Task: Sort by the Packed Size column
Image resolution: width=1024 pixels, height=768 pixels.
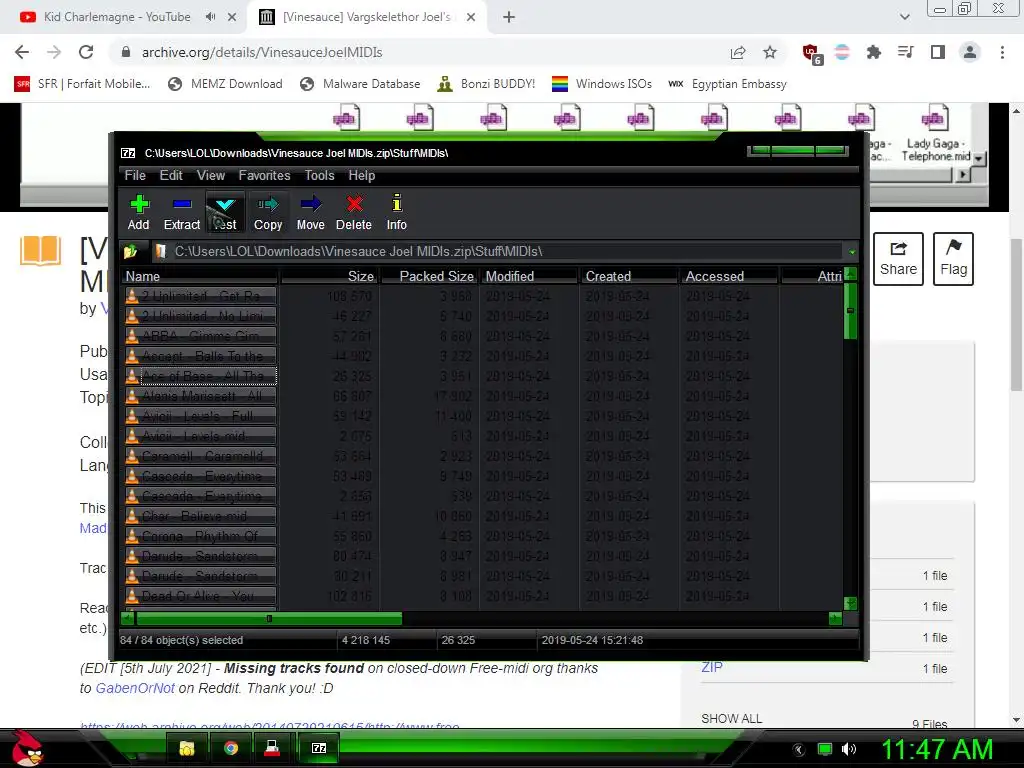Action: (x=429, y=276)
